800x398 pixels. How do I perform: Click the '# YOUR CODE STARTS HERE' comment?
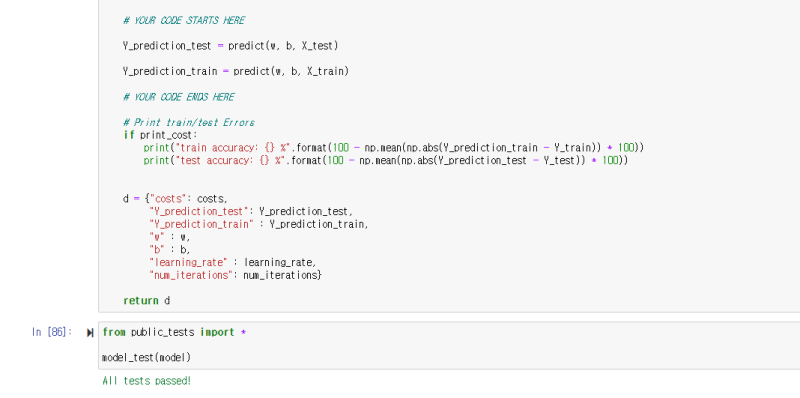point(184,20)
